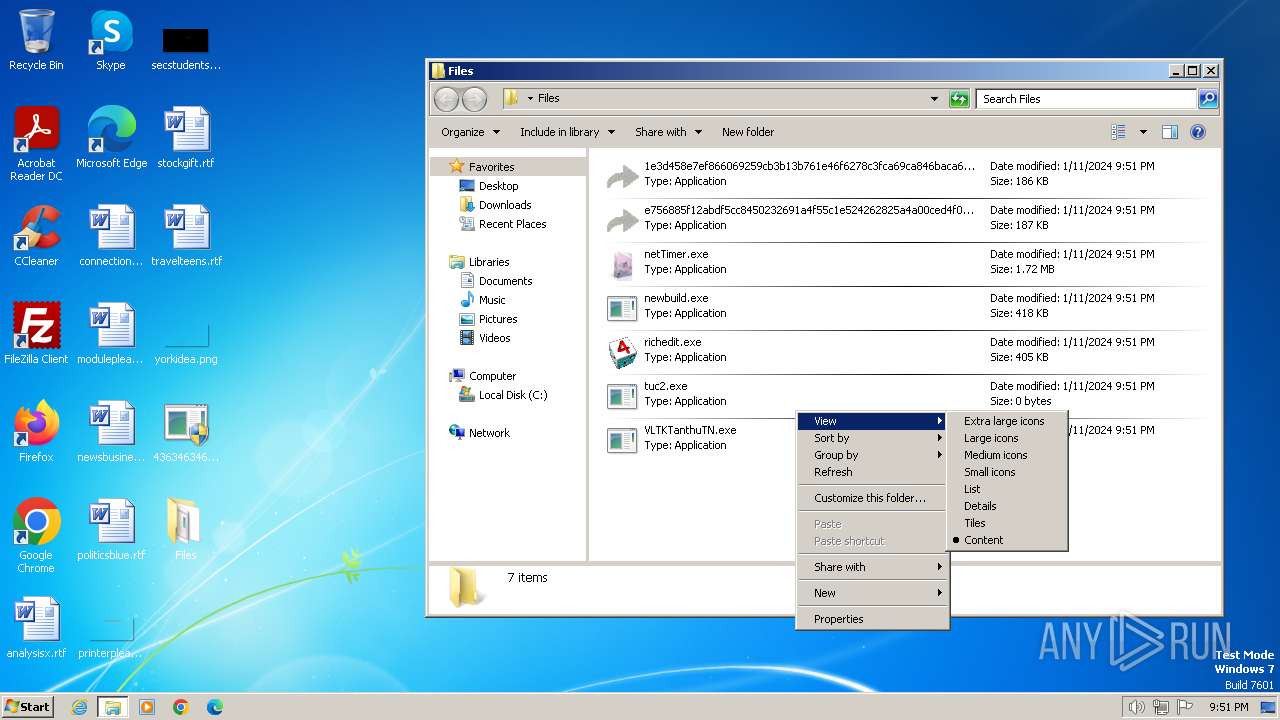Open Google Chrome desktop shortcut
Viewport: 1280px width, 720px height.
click(x=36, y=536)
